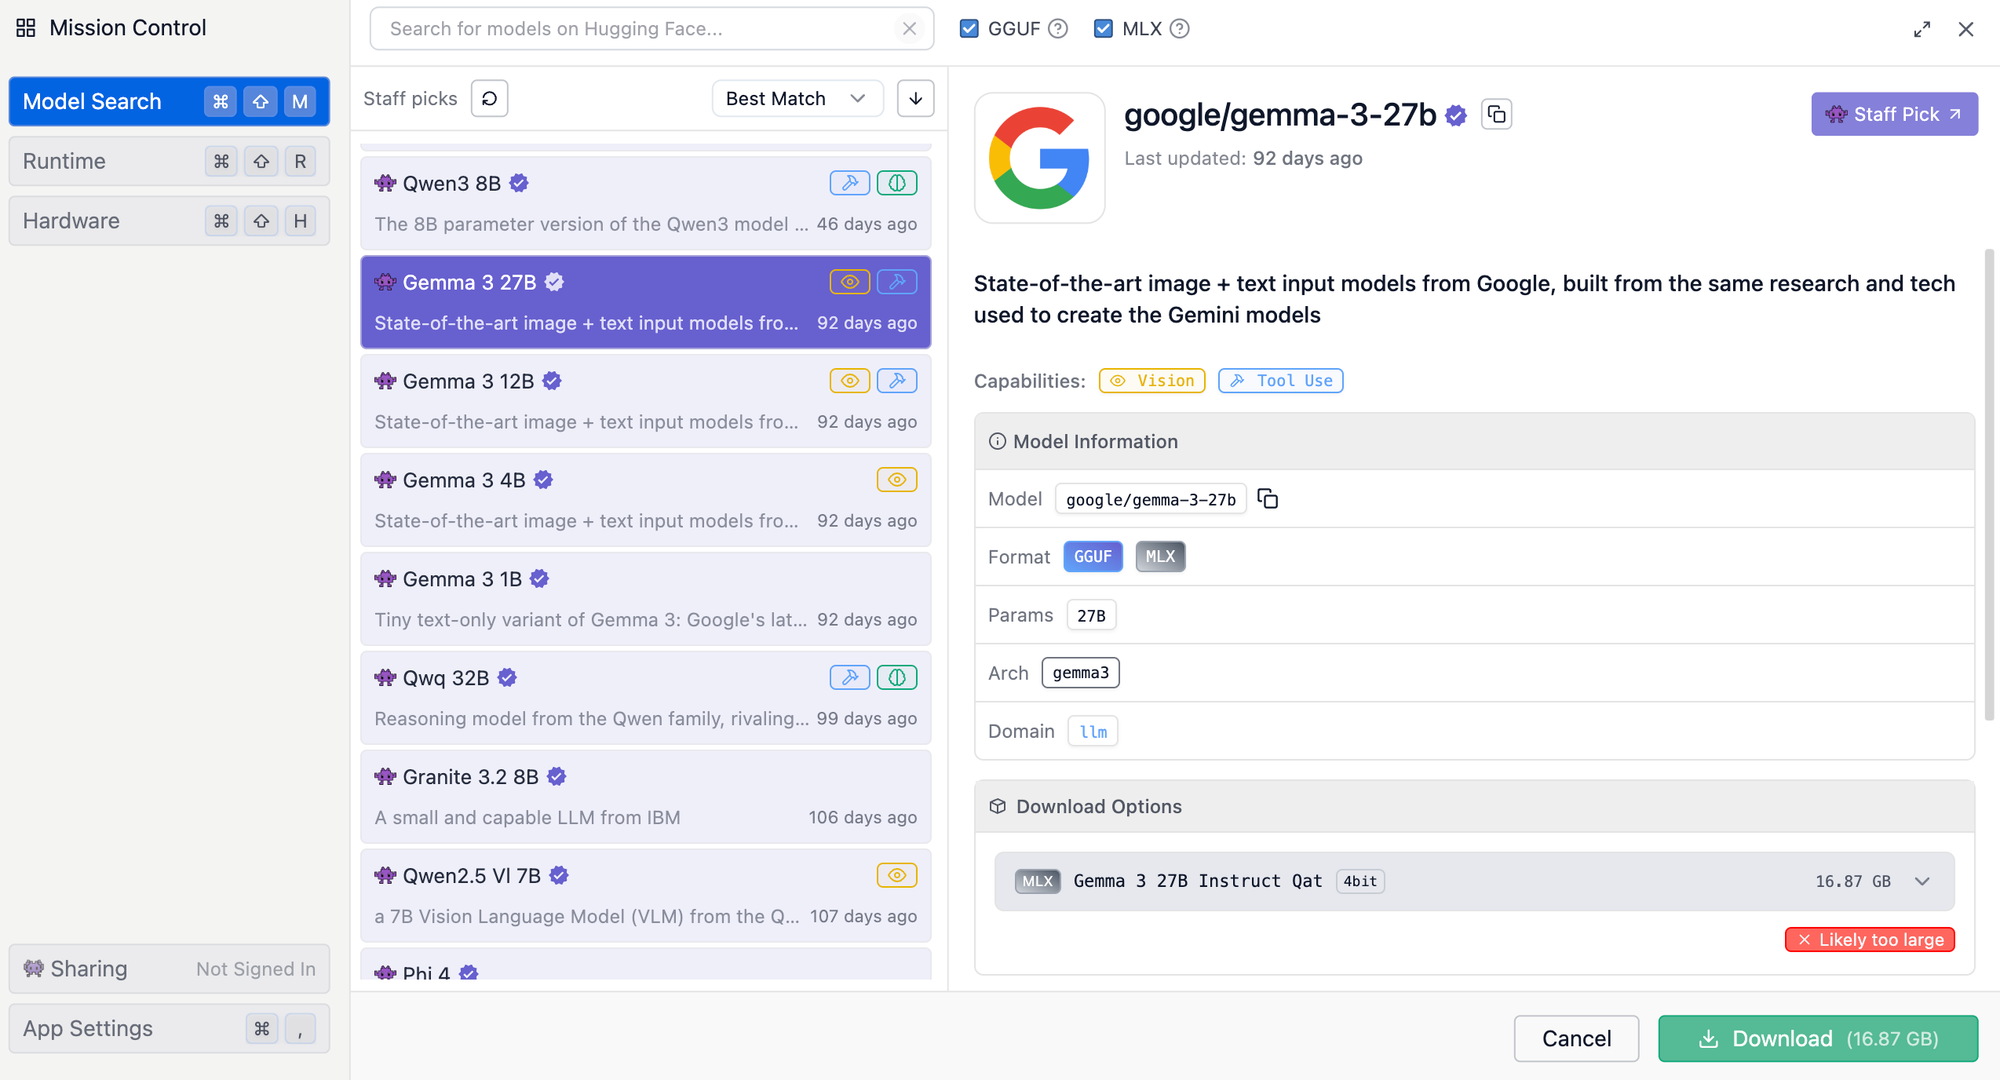The width and height of the screenshot is (2000, 1080).
Task: Switch to Model Search tab
Action: click(x=169, y=101)
